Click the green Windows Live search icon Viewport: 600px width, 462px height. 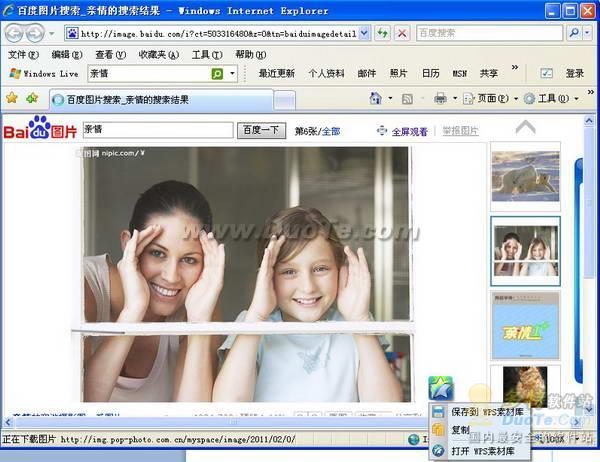[x=217, y=73]
